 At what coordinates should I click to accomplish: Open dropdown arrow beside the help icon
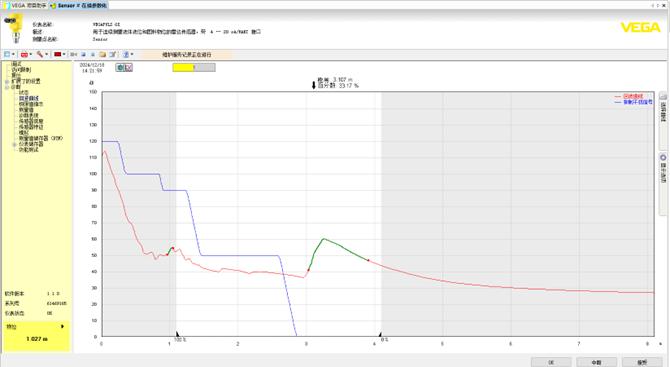tap(132, 54)
